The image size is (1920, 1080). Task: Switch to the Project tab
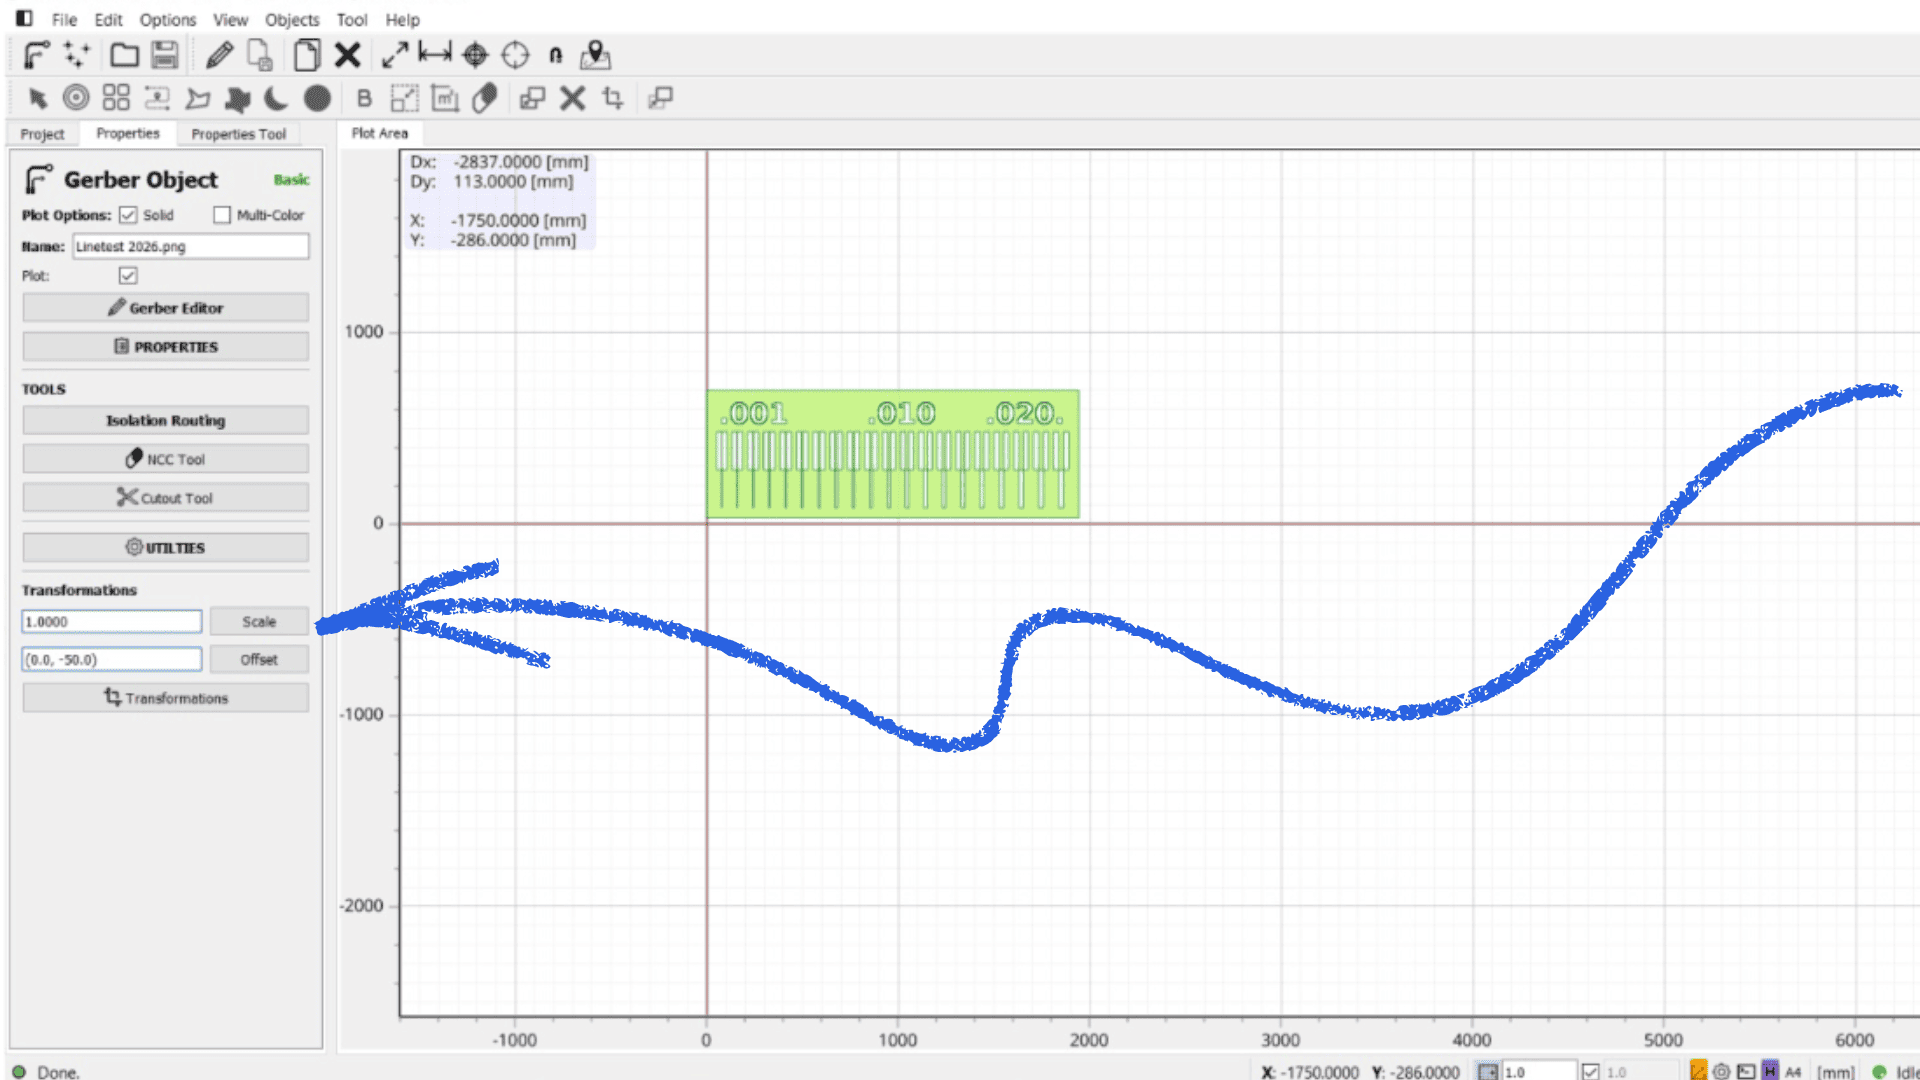coord(42,133)
